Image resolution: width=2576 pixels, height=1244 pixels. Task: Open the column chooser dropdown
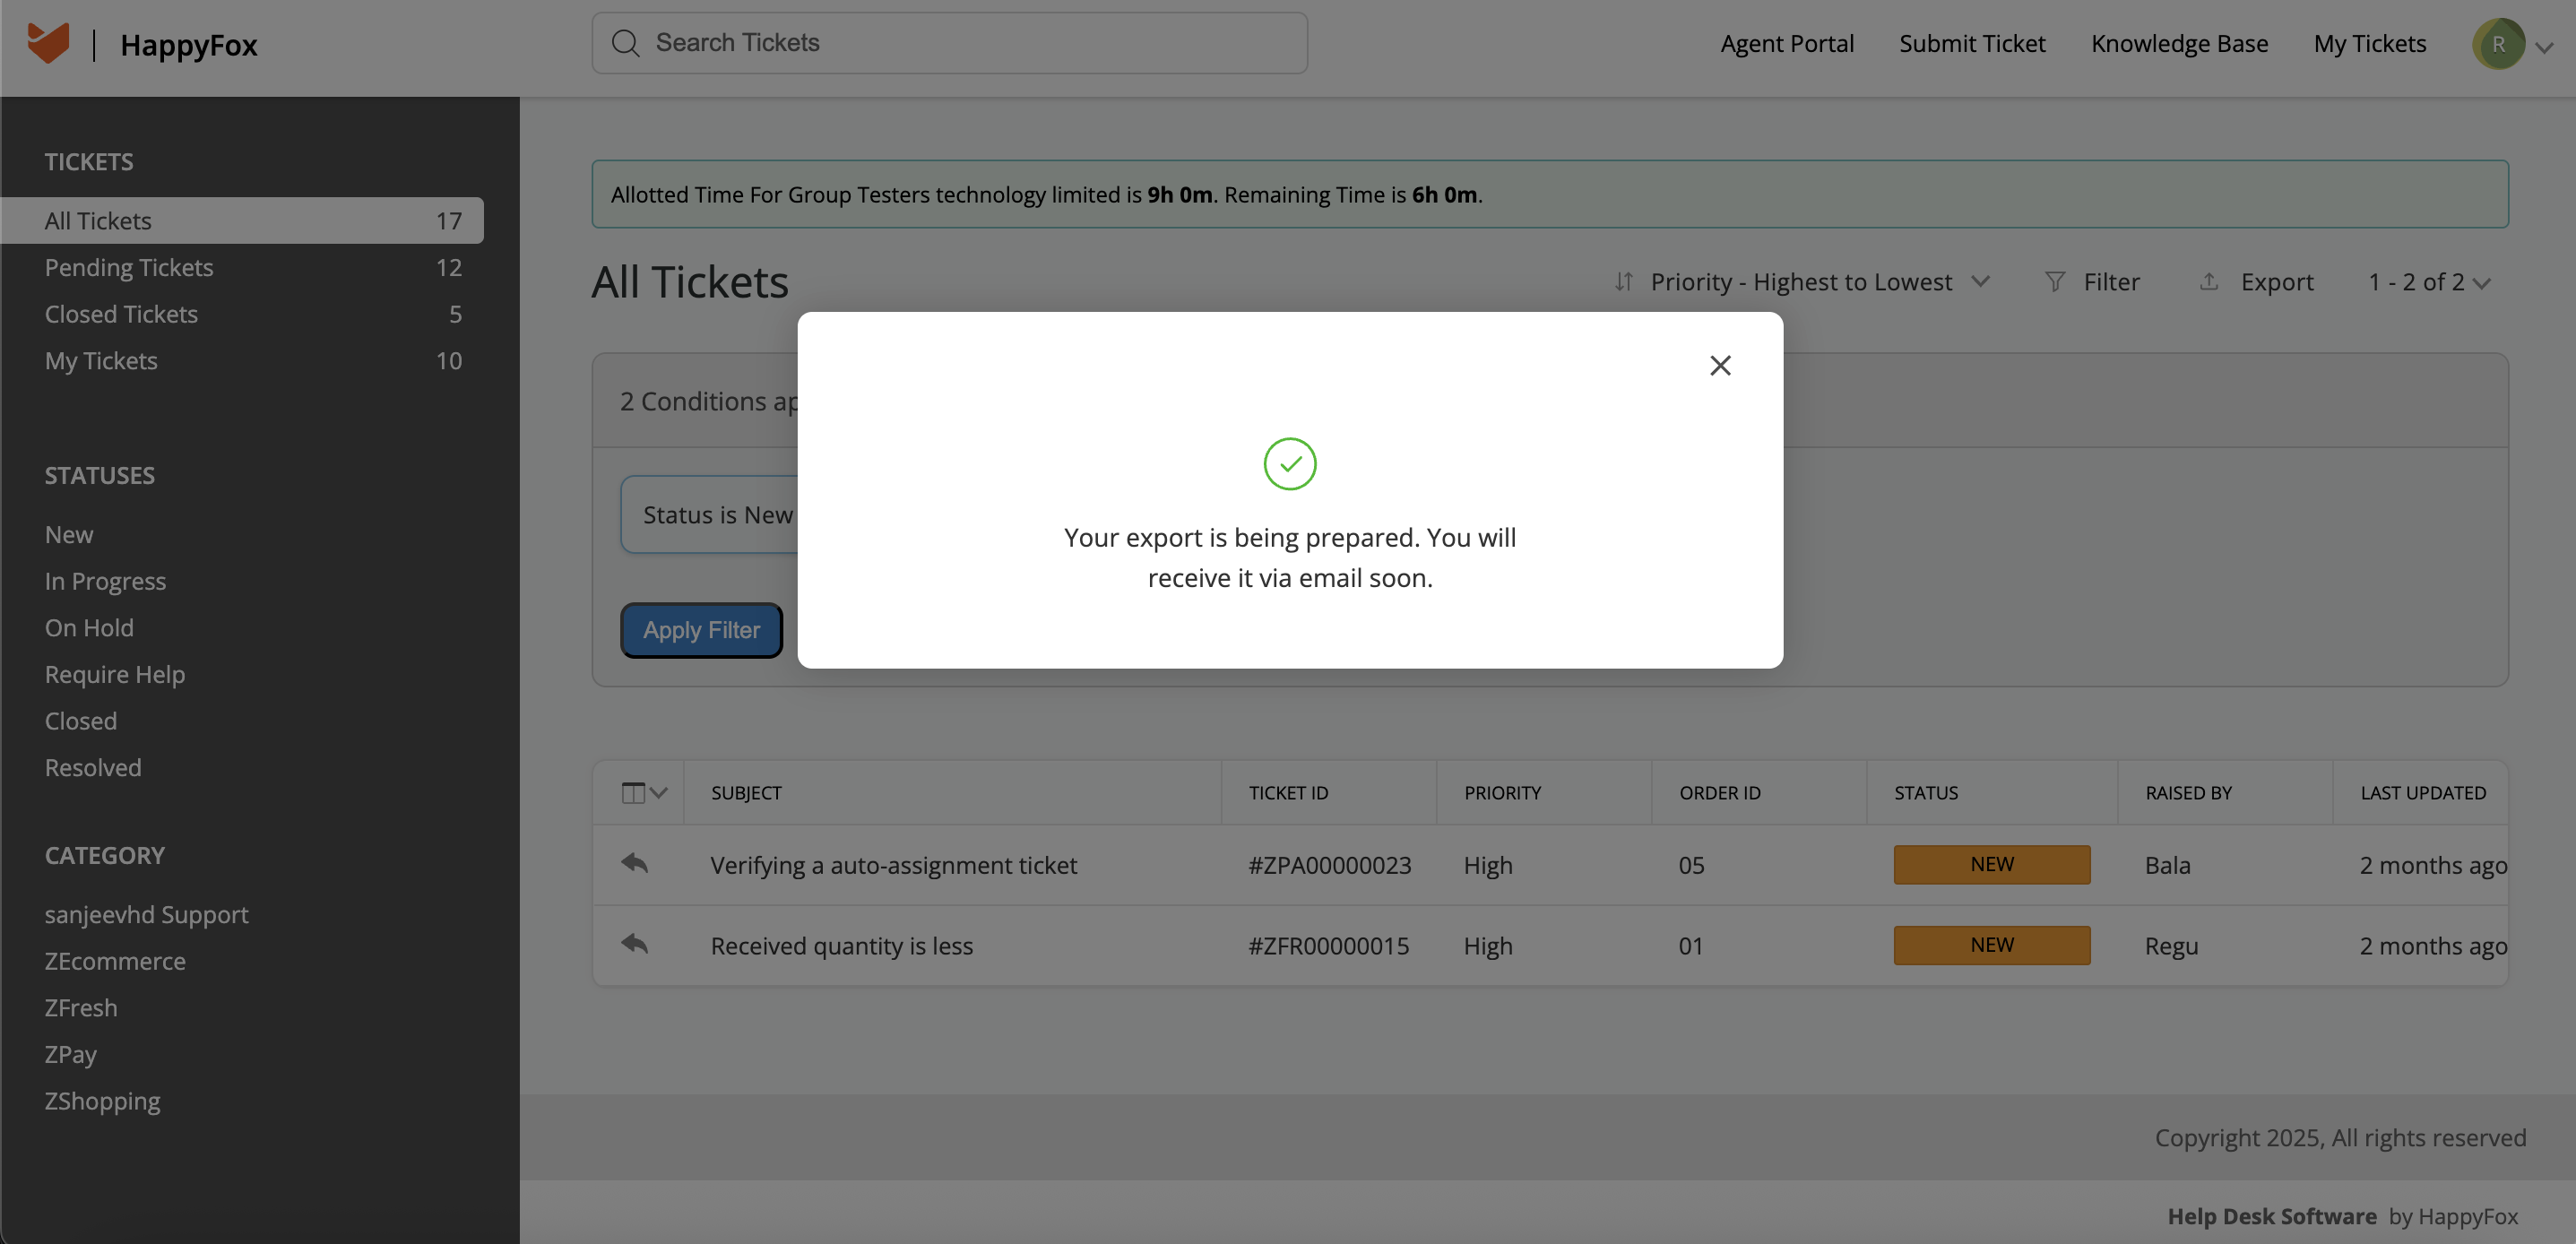[x=644, y=793]
